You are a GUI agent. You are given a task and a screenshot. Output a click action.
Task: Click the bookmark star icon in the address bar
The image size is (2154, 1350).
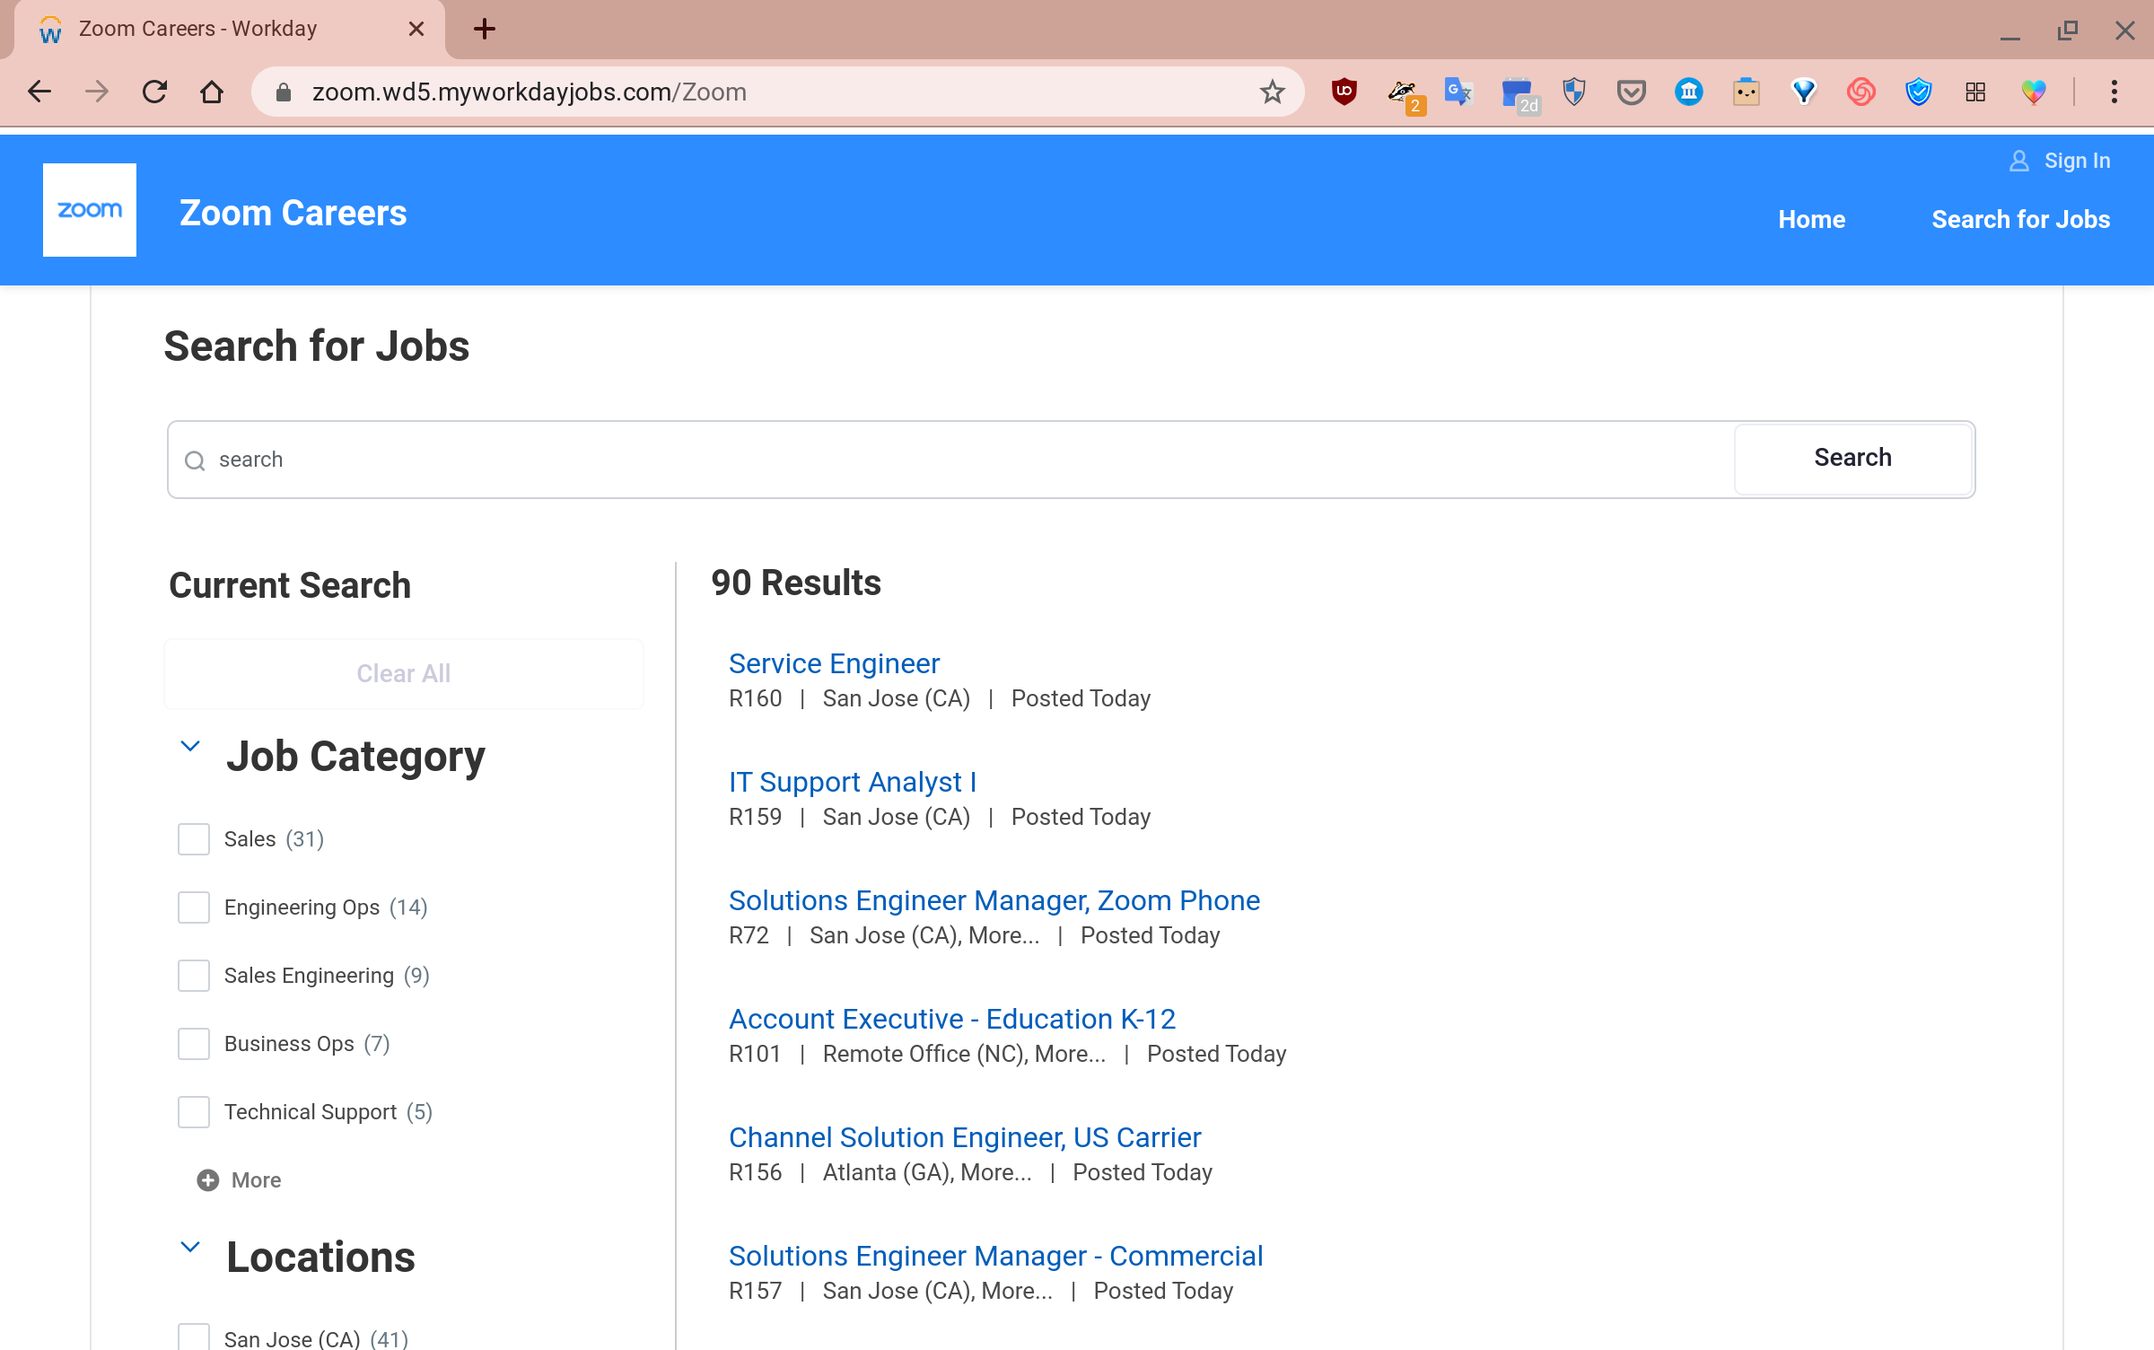(x=1271, y=92)
